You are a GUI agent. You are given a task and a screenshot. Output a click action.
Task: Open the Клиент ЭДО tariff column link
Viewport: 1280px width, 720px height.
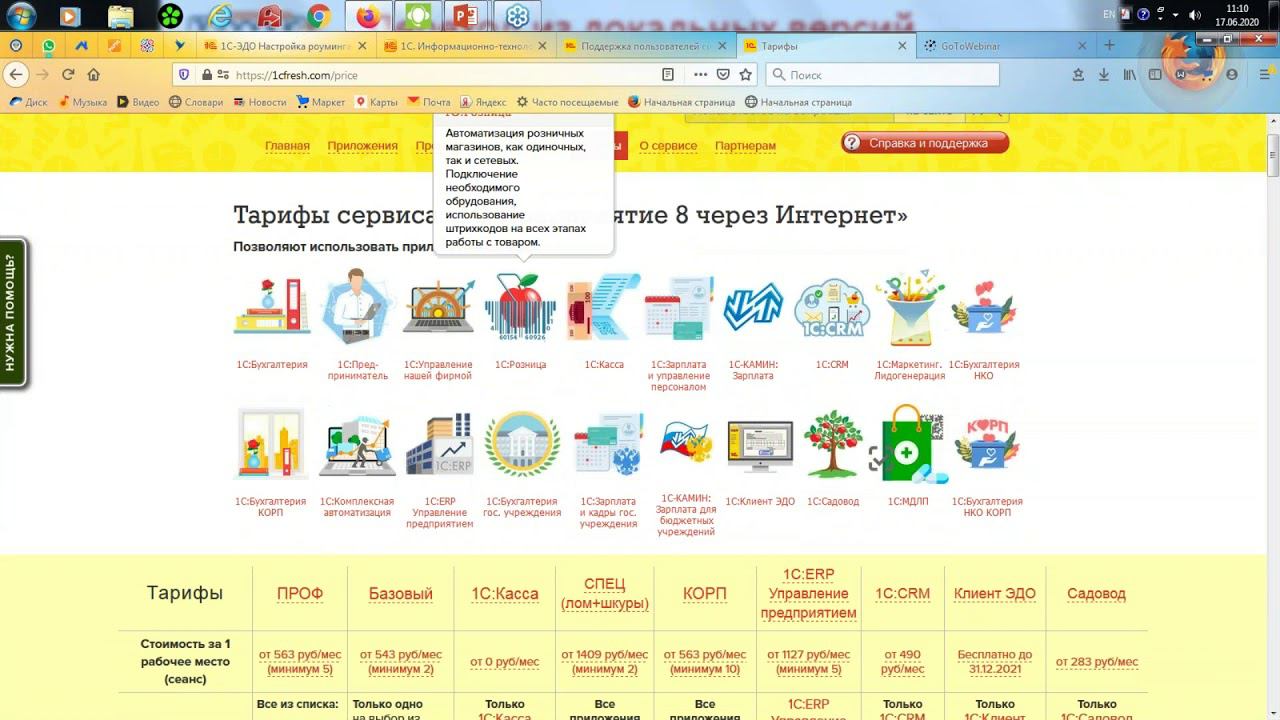coord(994,593)
